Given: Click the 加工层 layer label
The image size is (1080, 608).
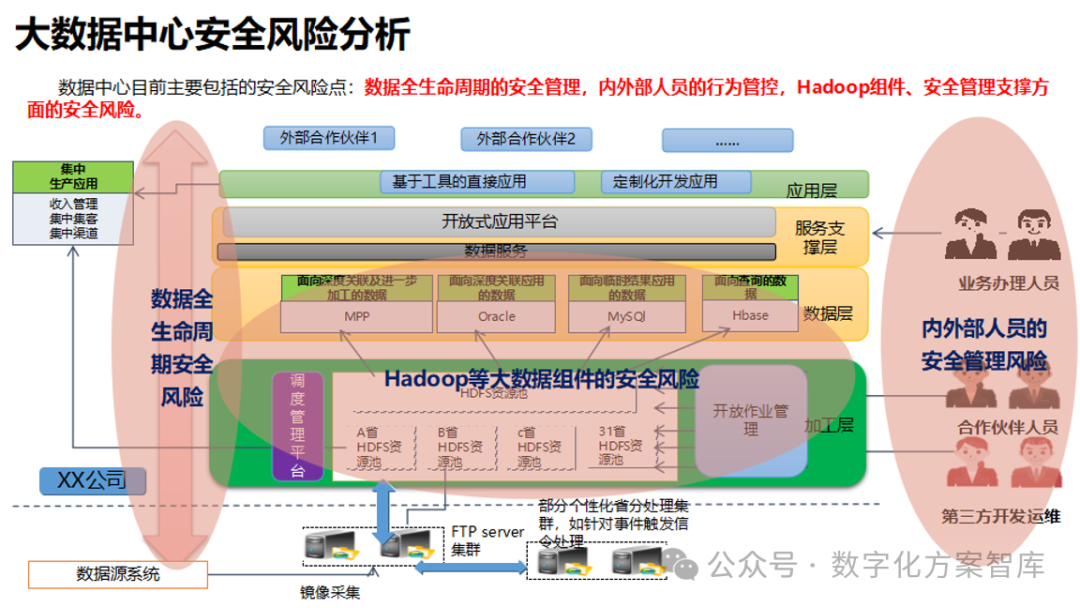Looking at the screenshot, I should tap(829, 426).
